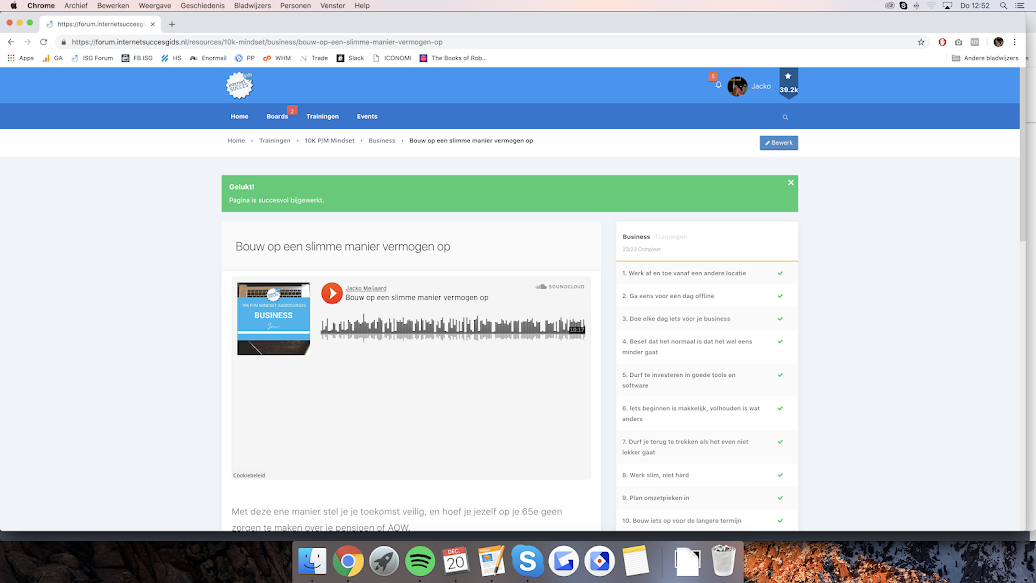
Task: Open the notifications bell
Action: 718,85
